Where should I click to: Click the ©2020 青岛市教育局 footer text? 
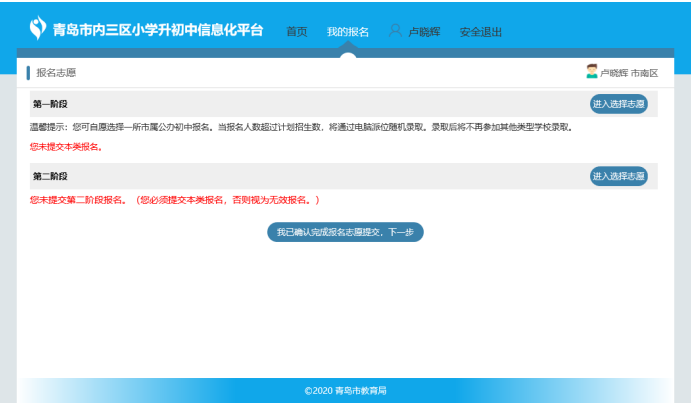(x=345, y=390)
